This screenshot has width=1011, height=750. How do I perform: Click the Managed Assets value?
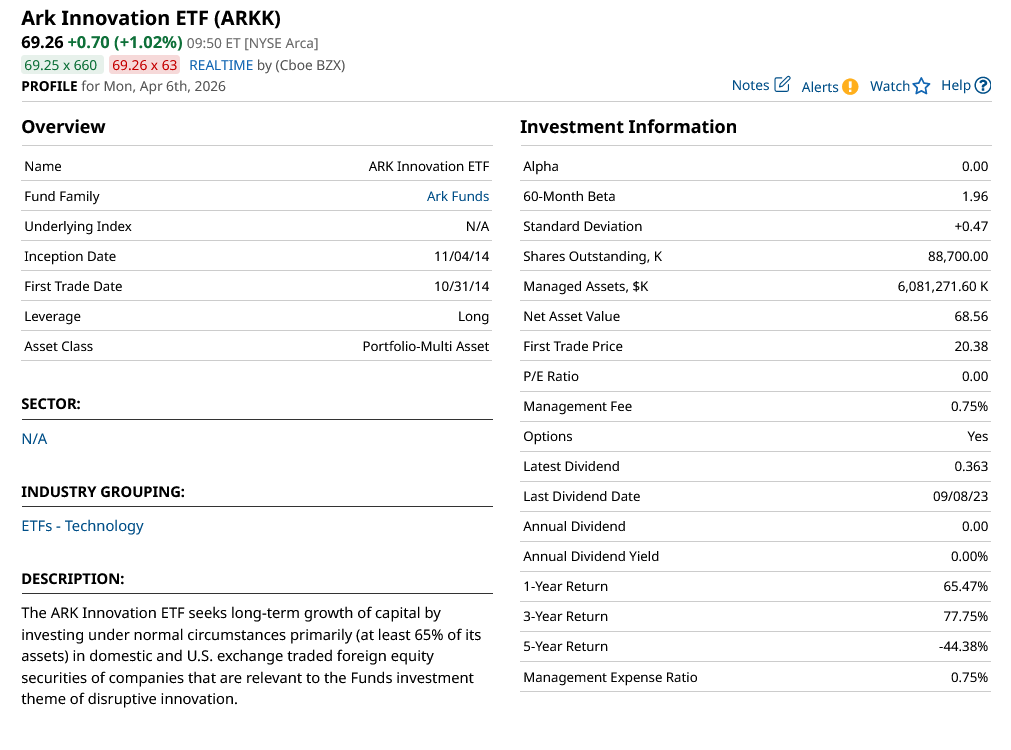click(x=942, y=286)
